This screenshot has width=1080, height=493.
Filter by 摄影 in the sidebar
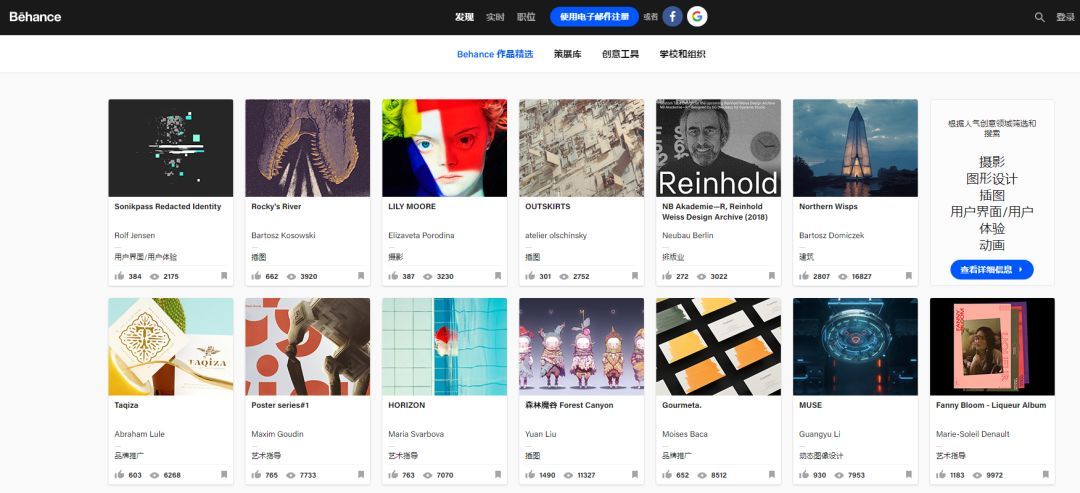(x=992, y=162)
